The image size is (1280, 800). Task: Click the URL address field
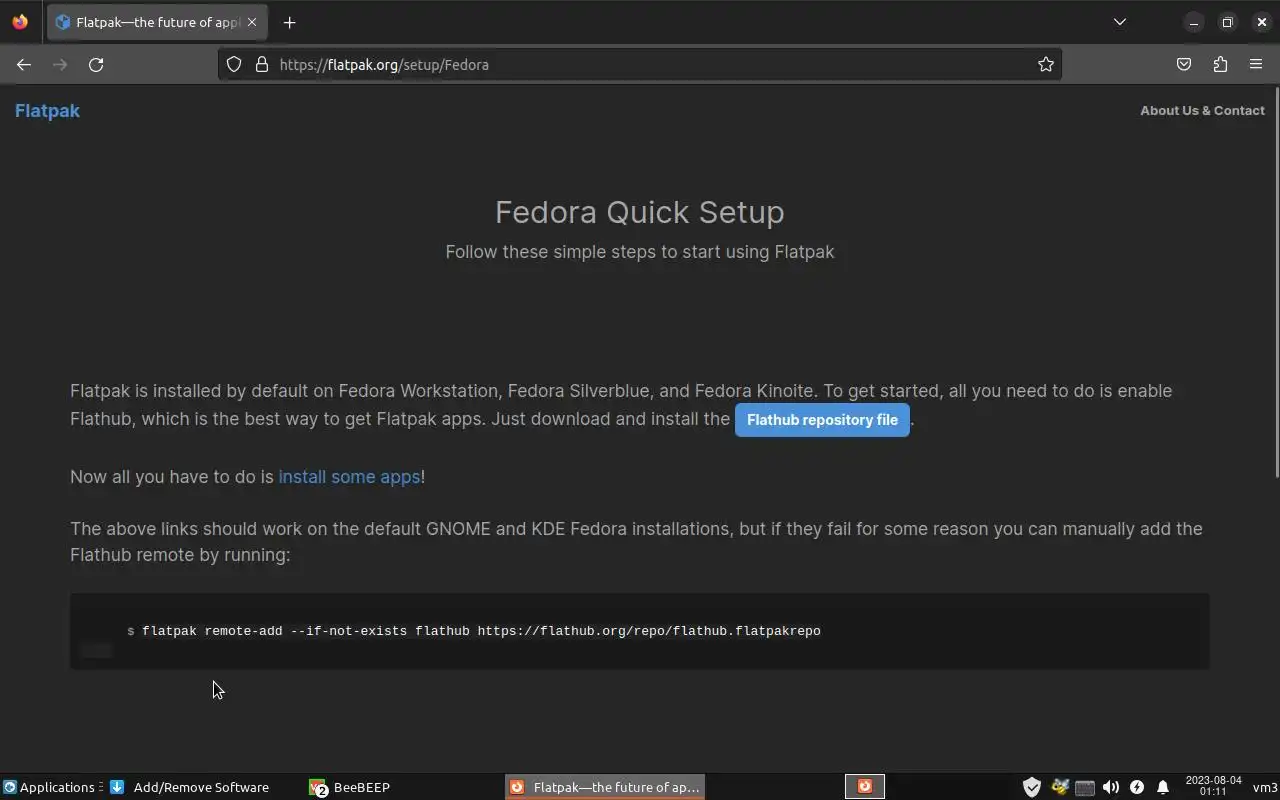coord(640,64)
